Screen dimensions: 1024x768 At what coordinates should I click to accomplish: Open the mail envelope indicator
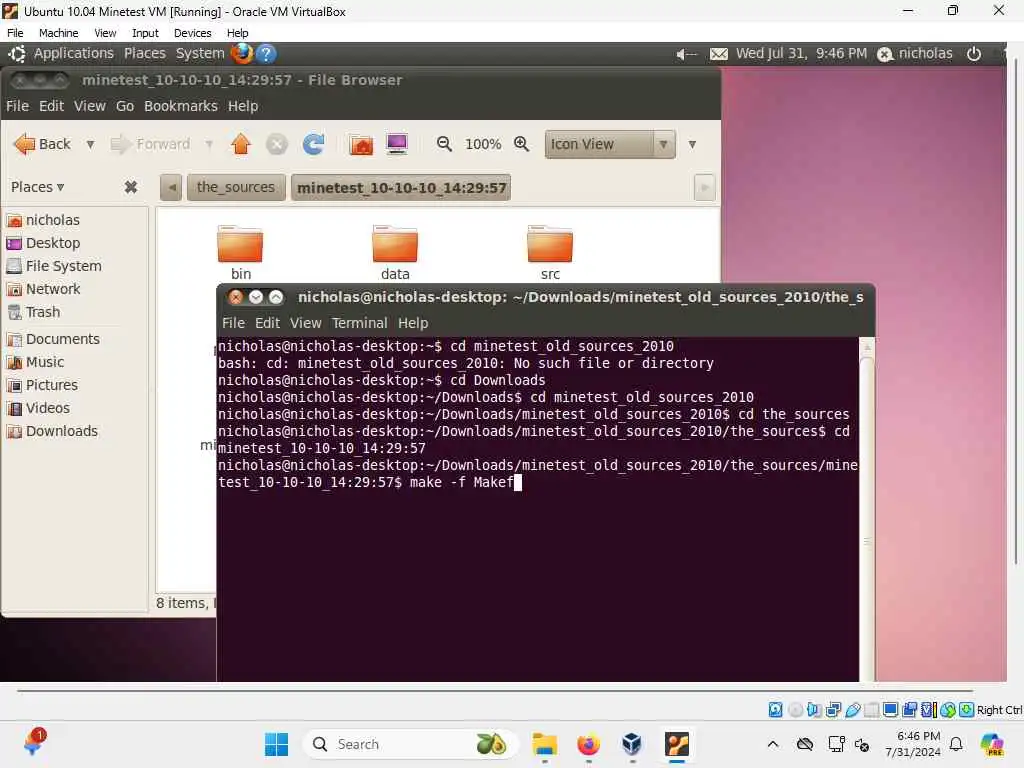click(718, 54)
